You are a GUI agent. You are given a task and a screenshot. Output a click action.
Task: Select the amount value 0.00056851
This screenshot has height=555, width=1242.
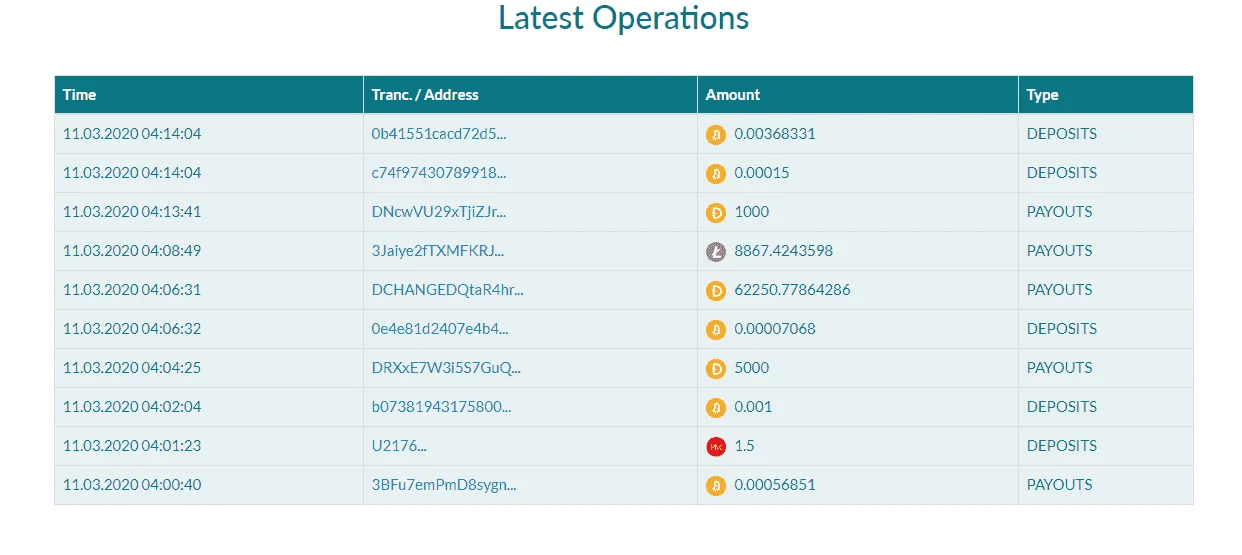tap(775, 485)
